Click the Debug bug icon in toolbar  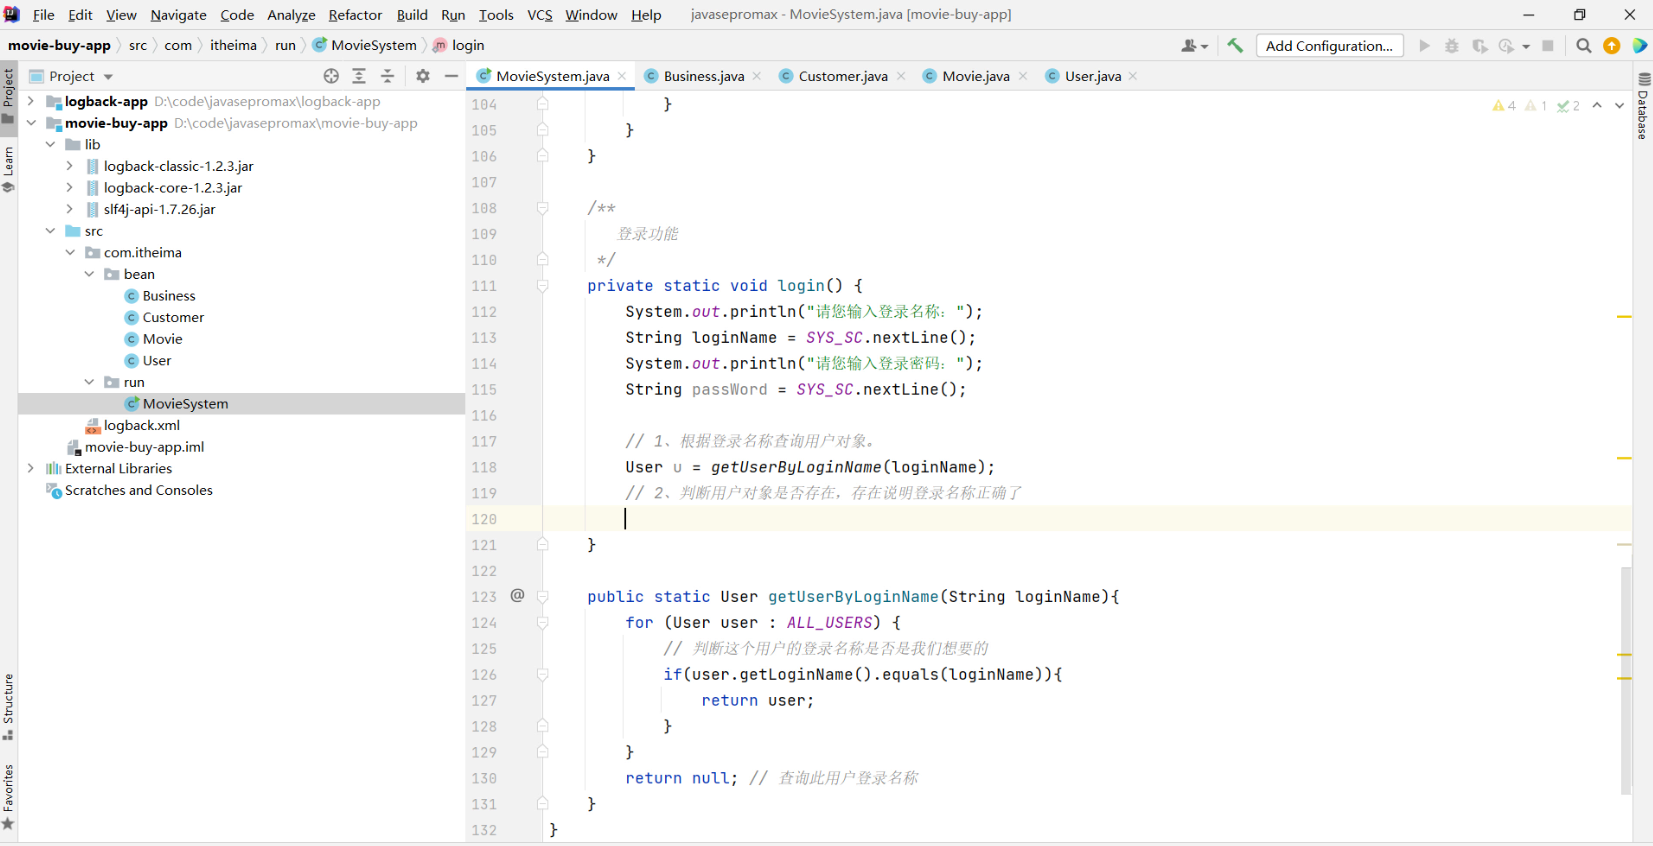click(x=1452, y=46)
